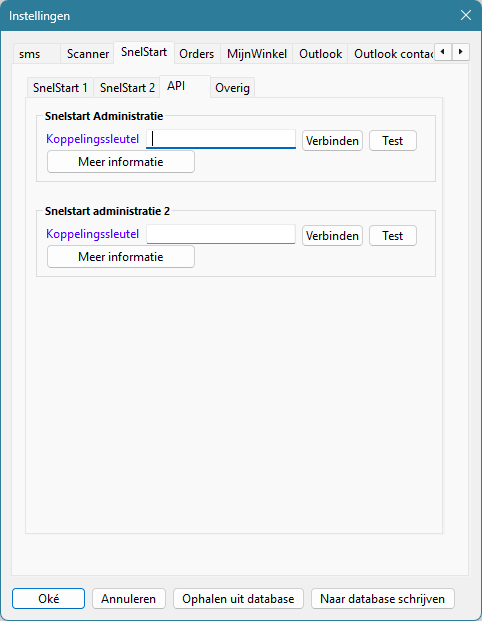Open the Outlook contacten tab
The width and height of the screenshot is (482, 621).
point(391,54)
